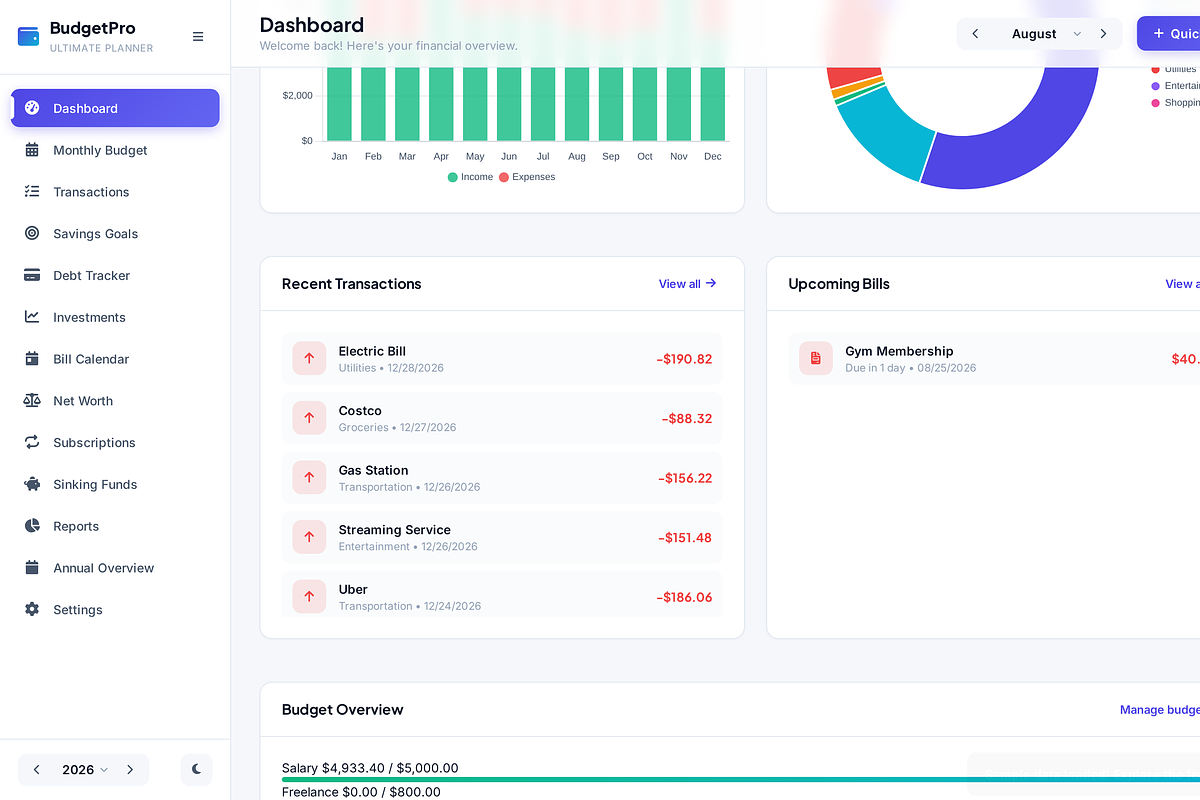
Task: Click the Subscriptions repeat-arrows icon
Action: tap(32, 443)
